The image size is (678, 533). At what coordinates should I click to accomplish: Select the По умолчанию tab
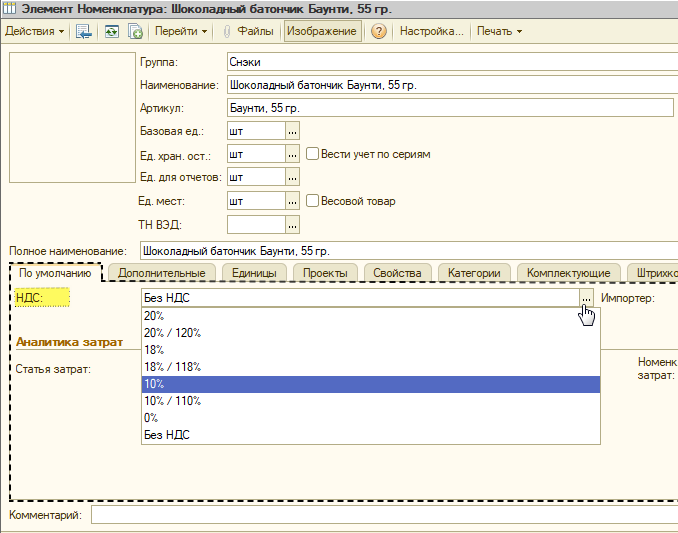[x=55, y=273]
